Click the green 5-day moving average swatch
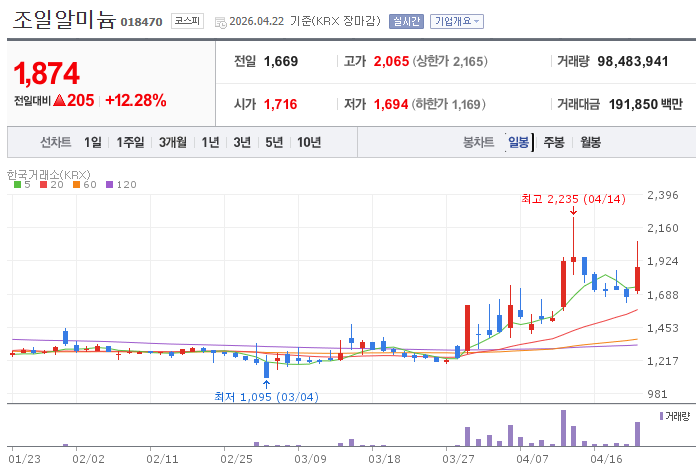Image resolution: width=696 pixels, height=471 pixels. 17,185
